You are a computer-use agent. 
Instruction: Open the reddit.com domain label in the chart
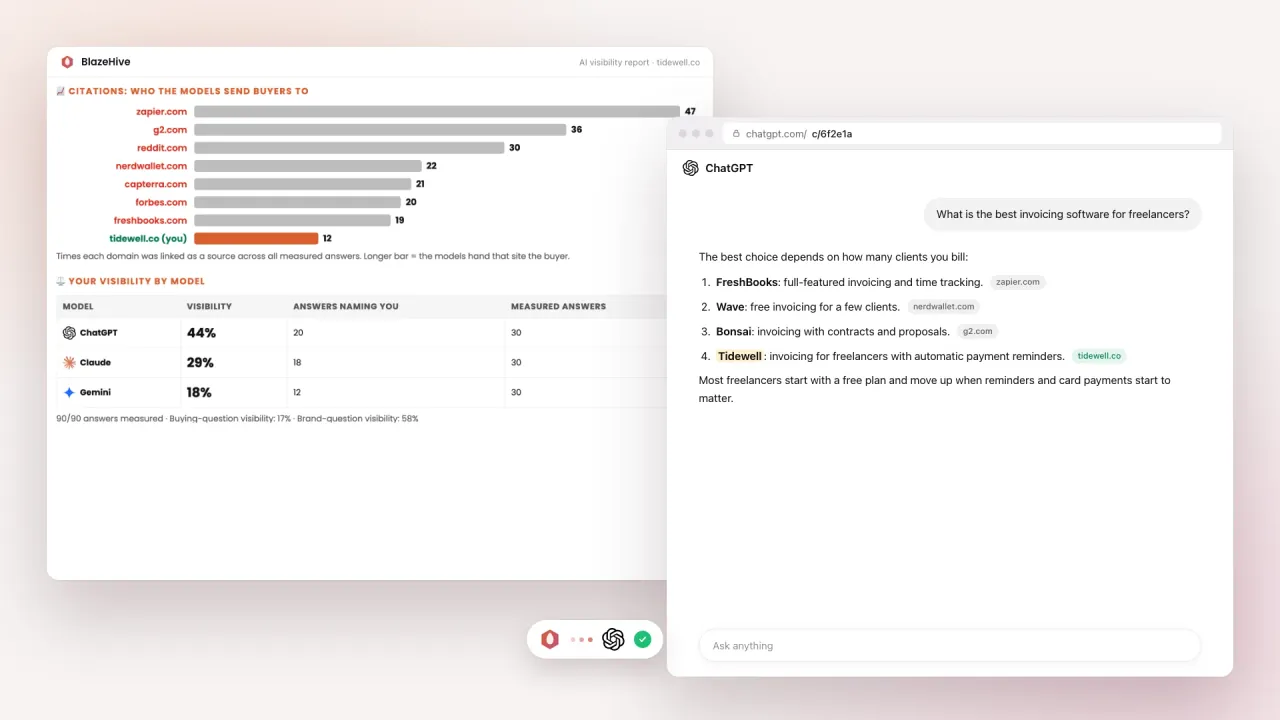[x=162, y=147]
